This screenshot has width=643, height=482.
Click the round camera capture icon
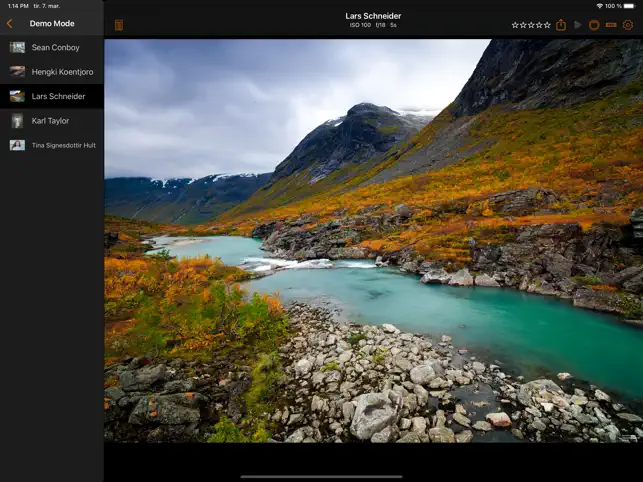click(594, 25)
